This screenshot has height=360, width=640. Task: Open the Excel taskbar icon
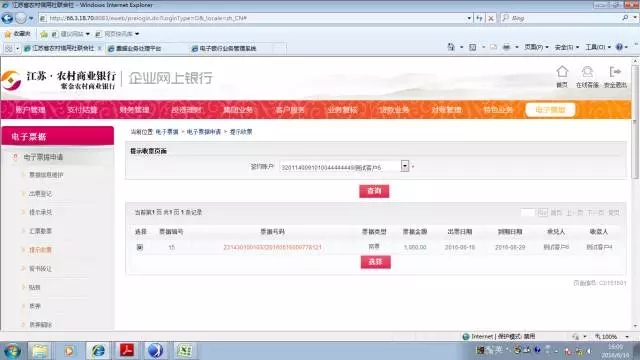click(184, 351)
